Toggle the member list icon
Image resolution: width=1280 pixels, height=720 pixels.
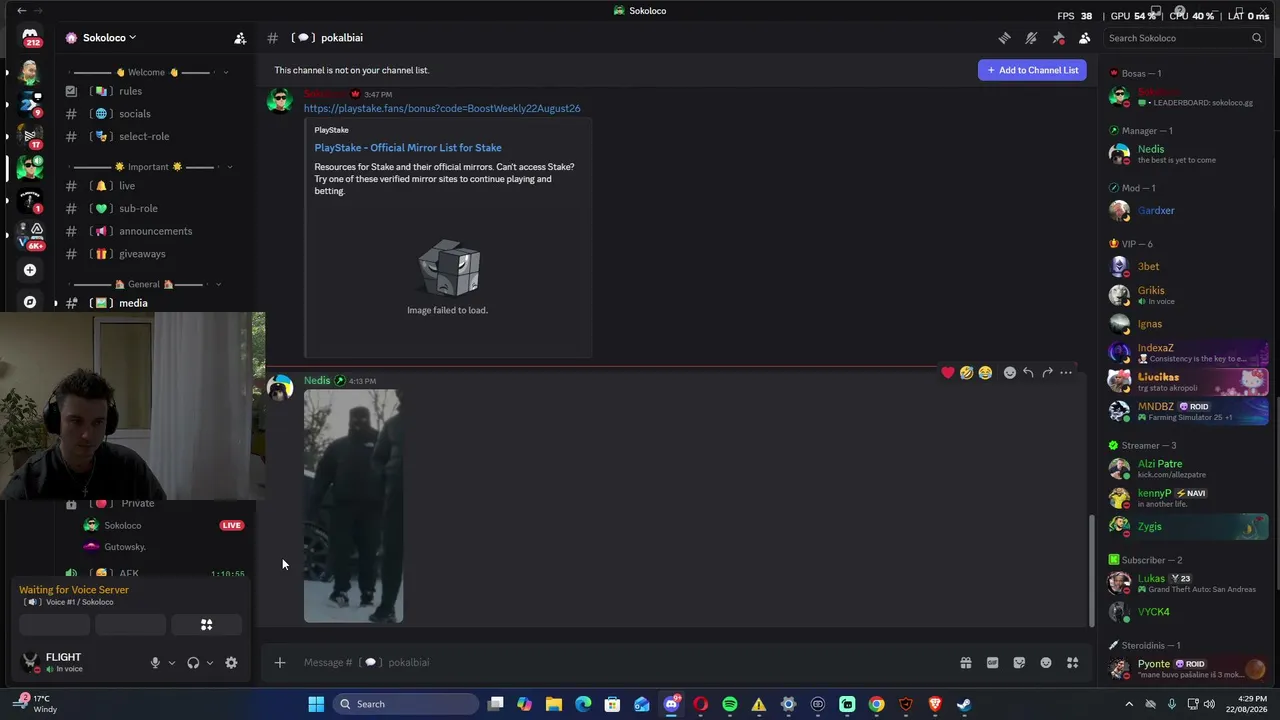tap(1084, 38)
